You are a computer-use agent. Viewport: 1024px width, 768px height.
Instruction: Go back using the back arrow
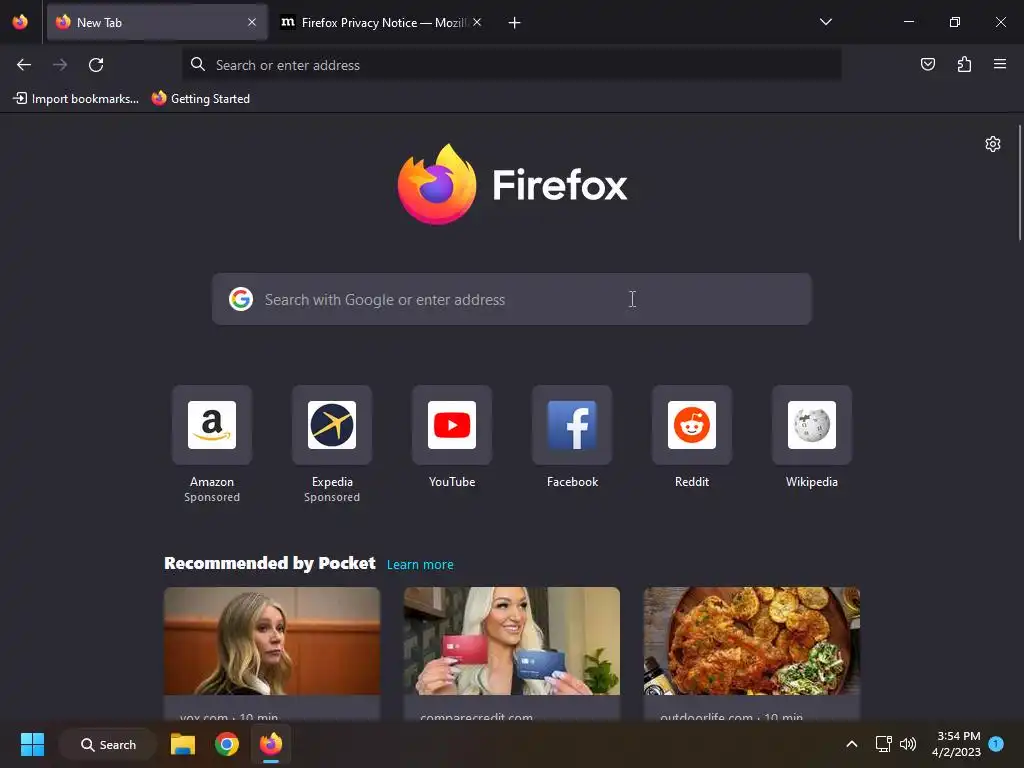pos(24,65)
